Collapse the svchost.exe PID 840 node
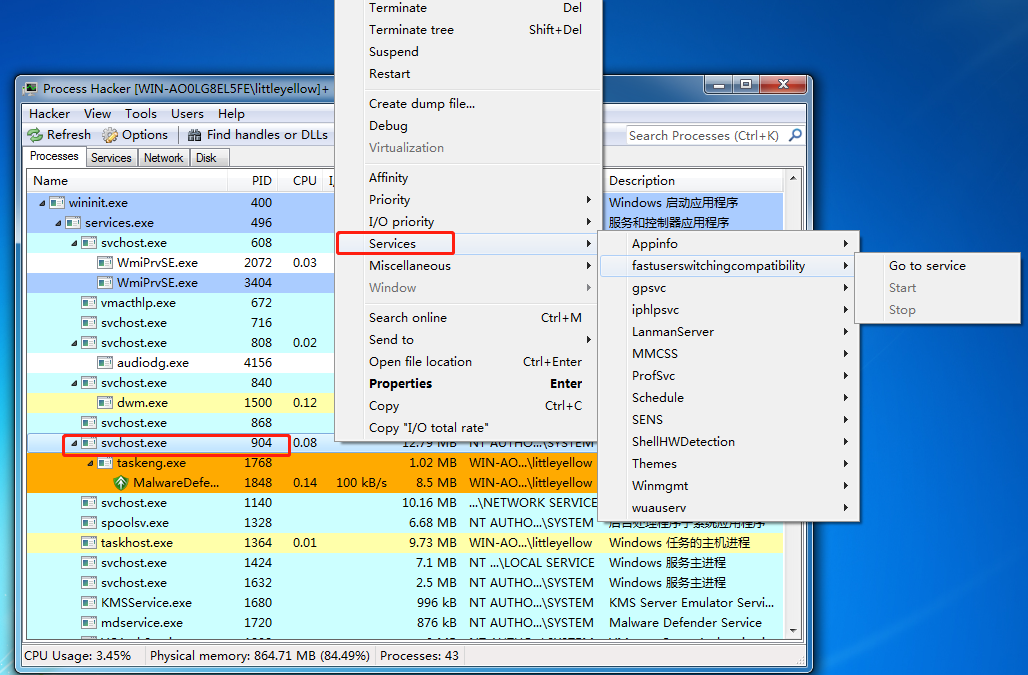This screenshot has height=675, width=1028. click(x=74, y=383)
